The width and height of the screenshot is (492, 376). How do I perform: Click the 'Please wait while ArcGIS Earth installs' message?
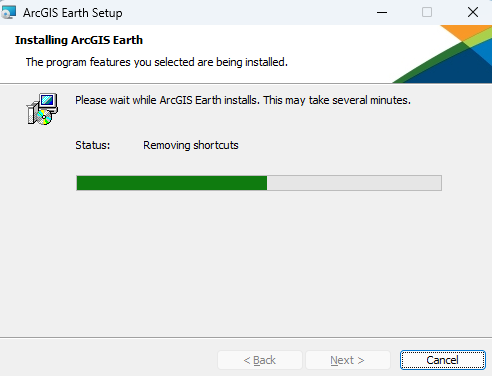pyautogui.click(x=243, y=100)
